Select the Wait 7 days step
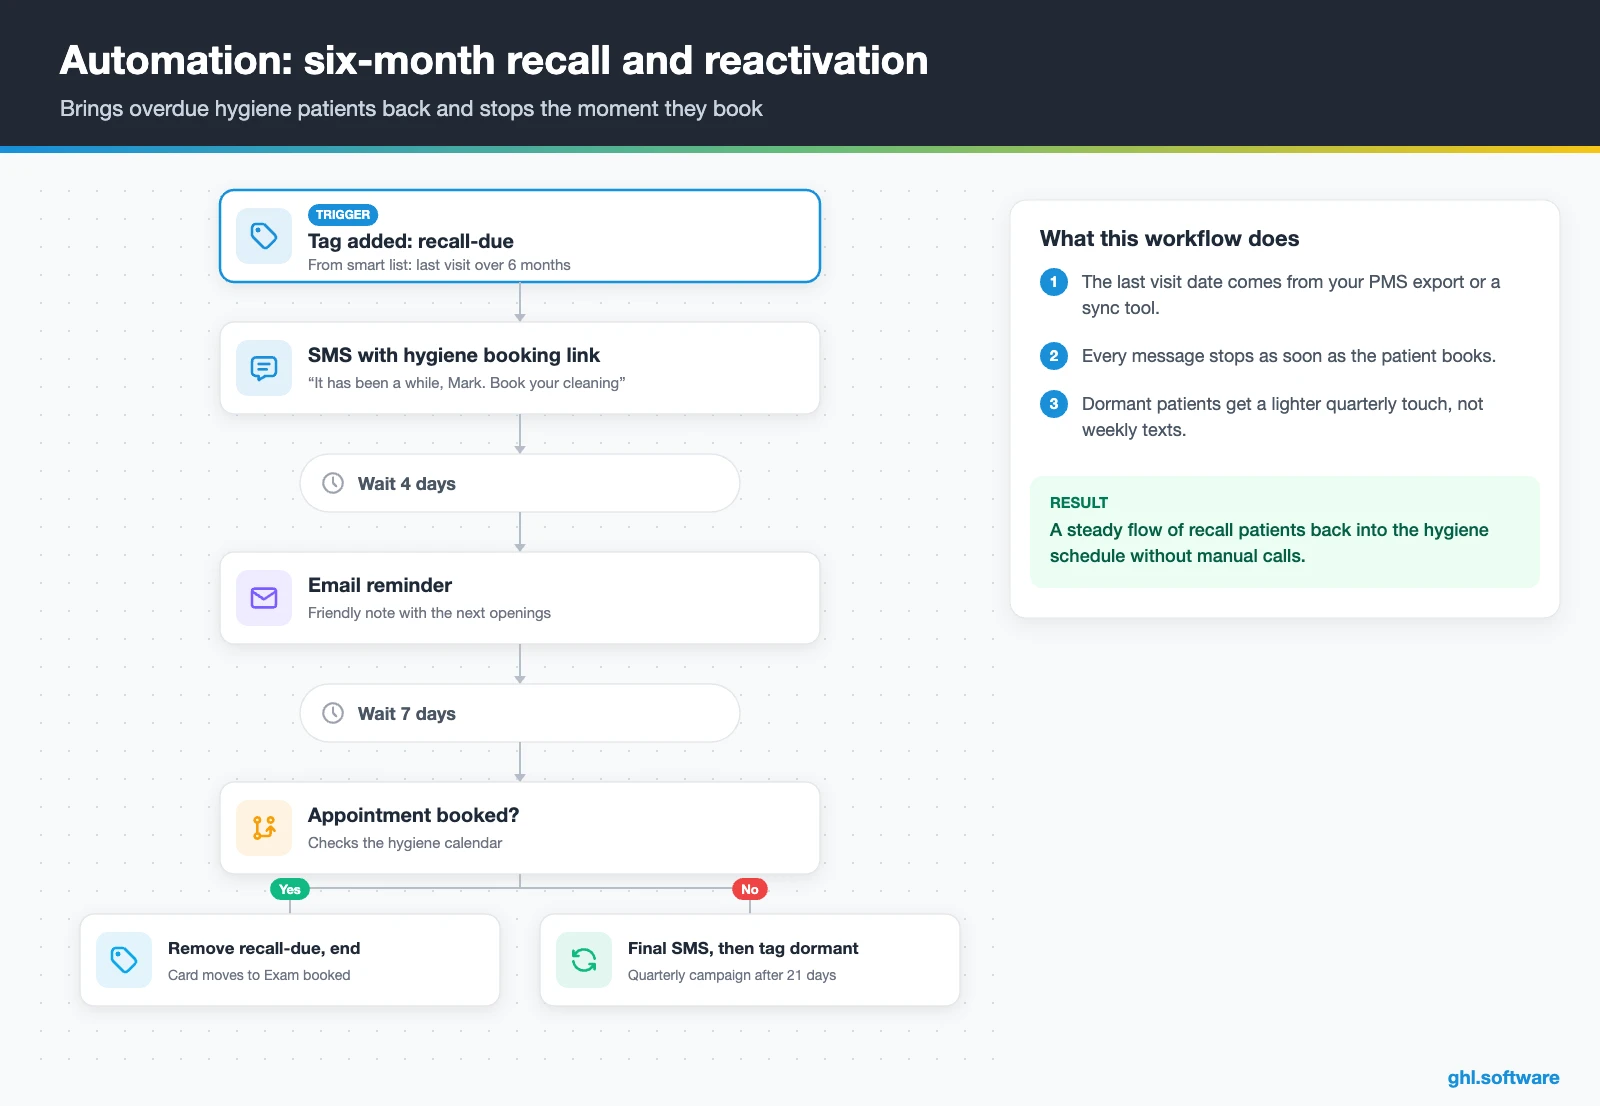 pyautogui.click(x=520, y=713)
